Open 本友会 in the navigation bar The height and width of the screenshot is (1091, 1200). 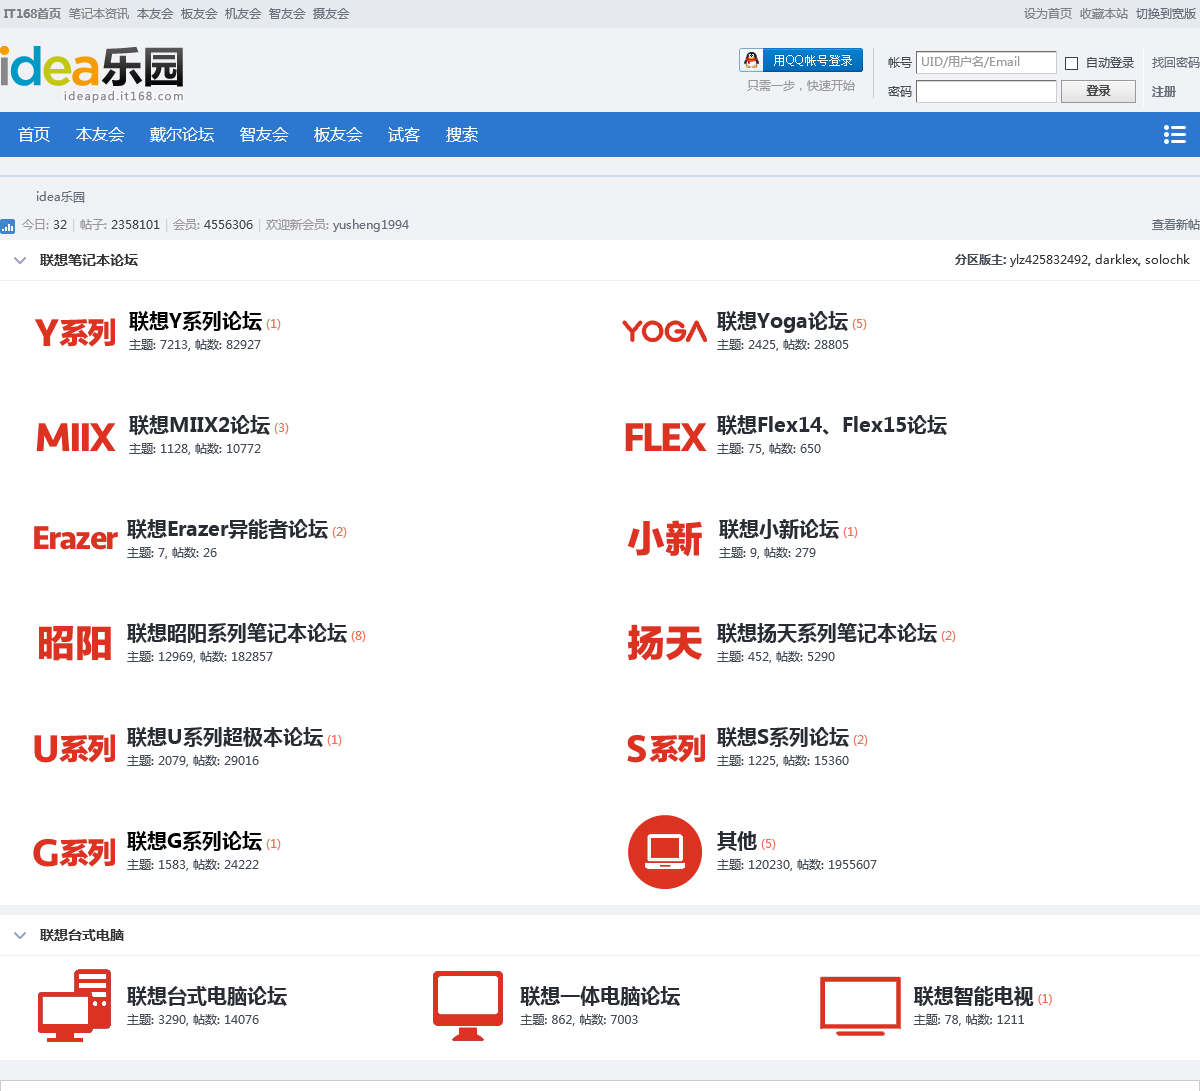point(100,134)
